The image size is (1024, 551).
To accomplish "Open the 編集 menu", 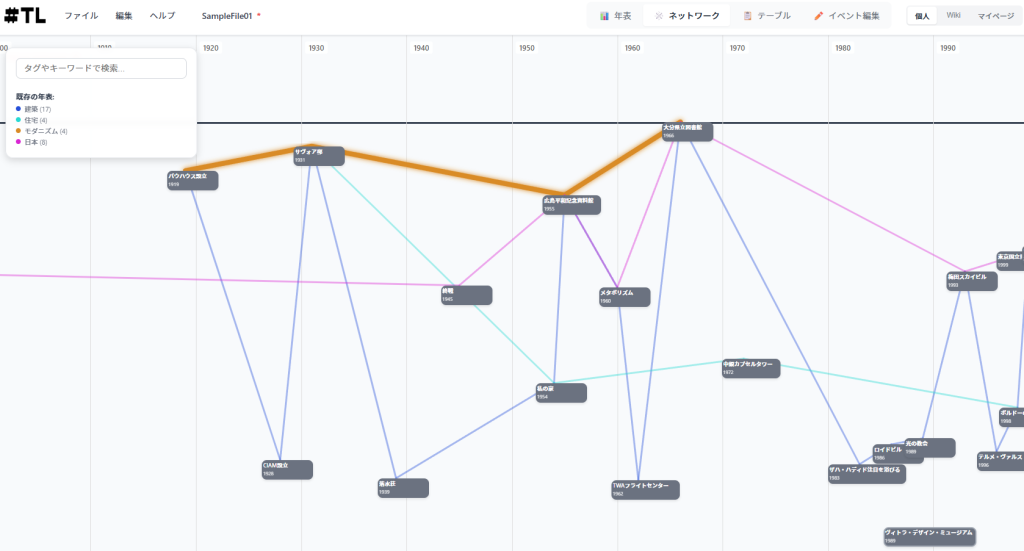I will click(x=123, y=16).
